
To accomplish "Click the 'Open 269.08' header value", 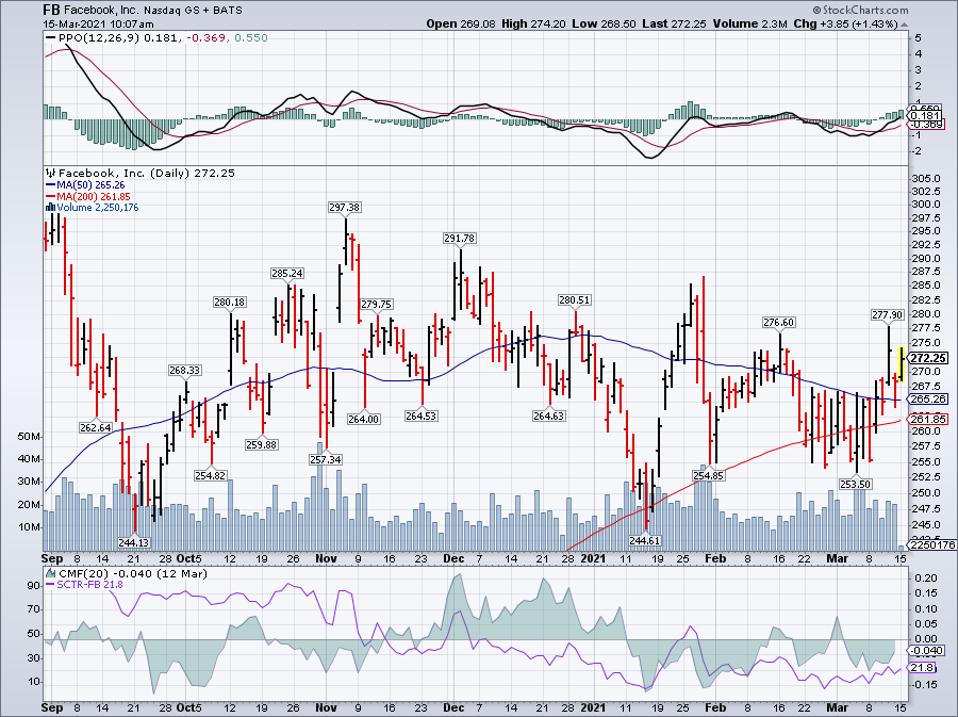I will 460,24.
